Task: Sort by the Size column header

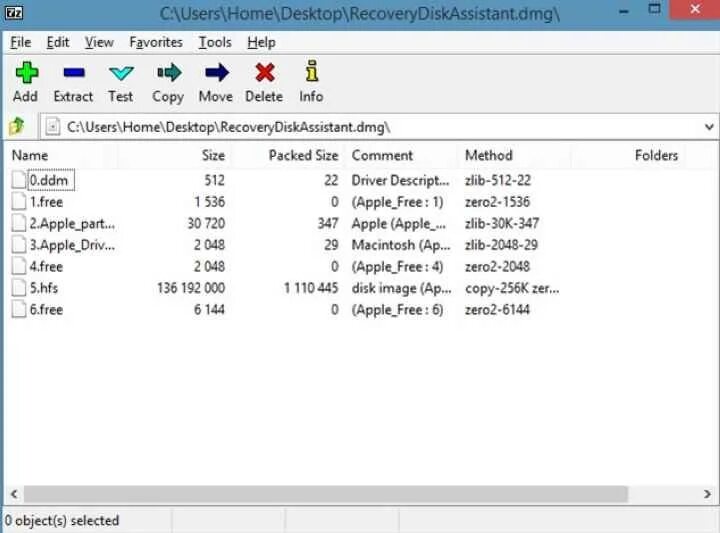Action: 214,155
